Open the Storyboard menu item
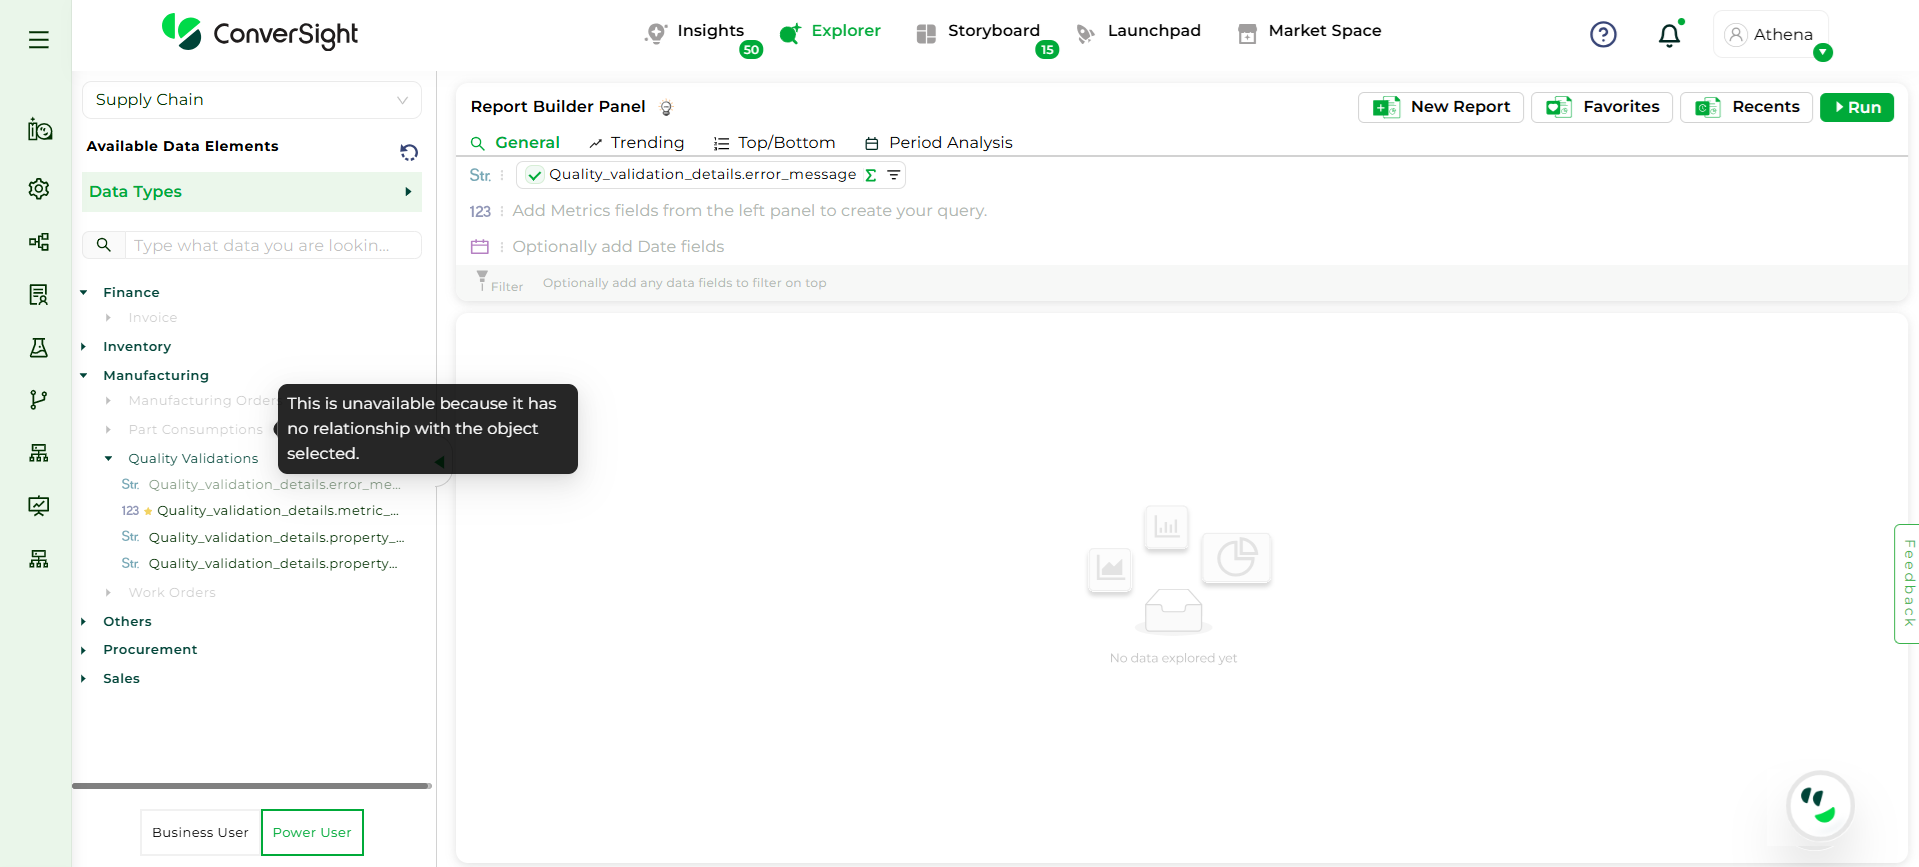The image size is (1919, 867). [x=992, y=31]
